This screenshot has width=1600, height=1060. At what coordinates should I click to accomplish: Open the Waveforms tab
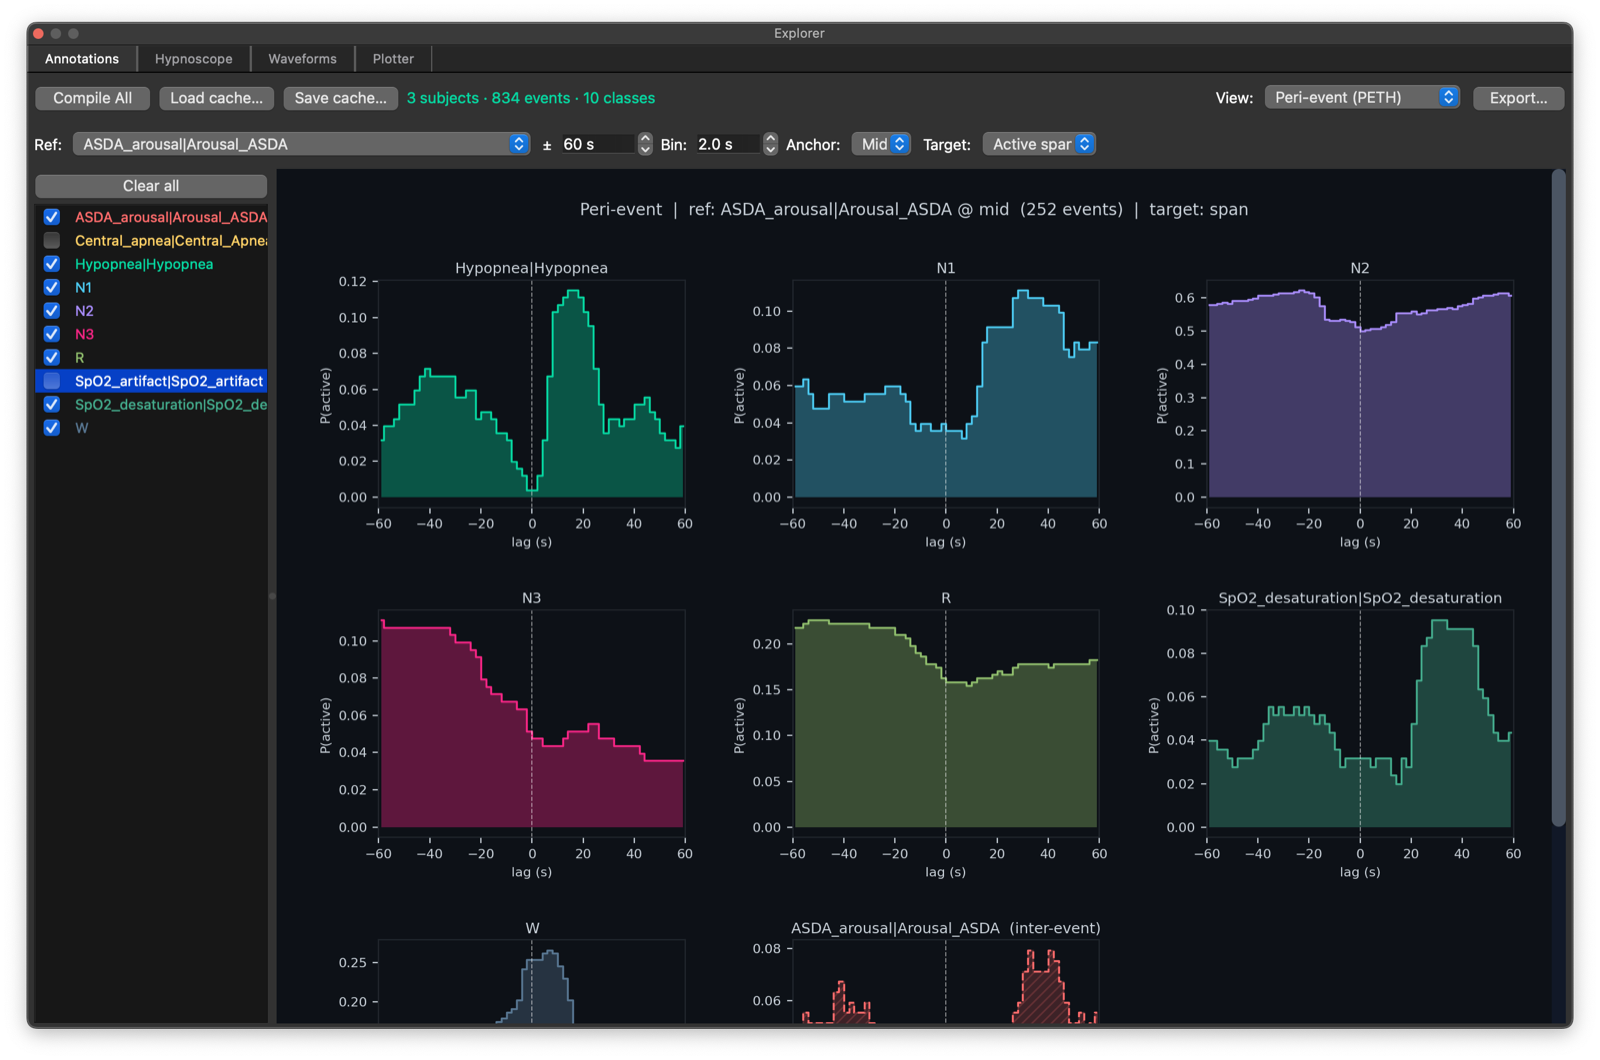coord(302,59)
